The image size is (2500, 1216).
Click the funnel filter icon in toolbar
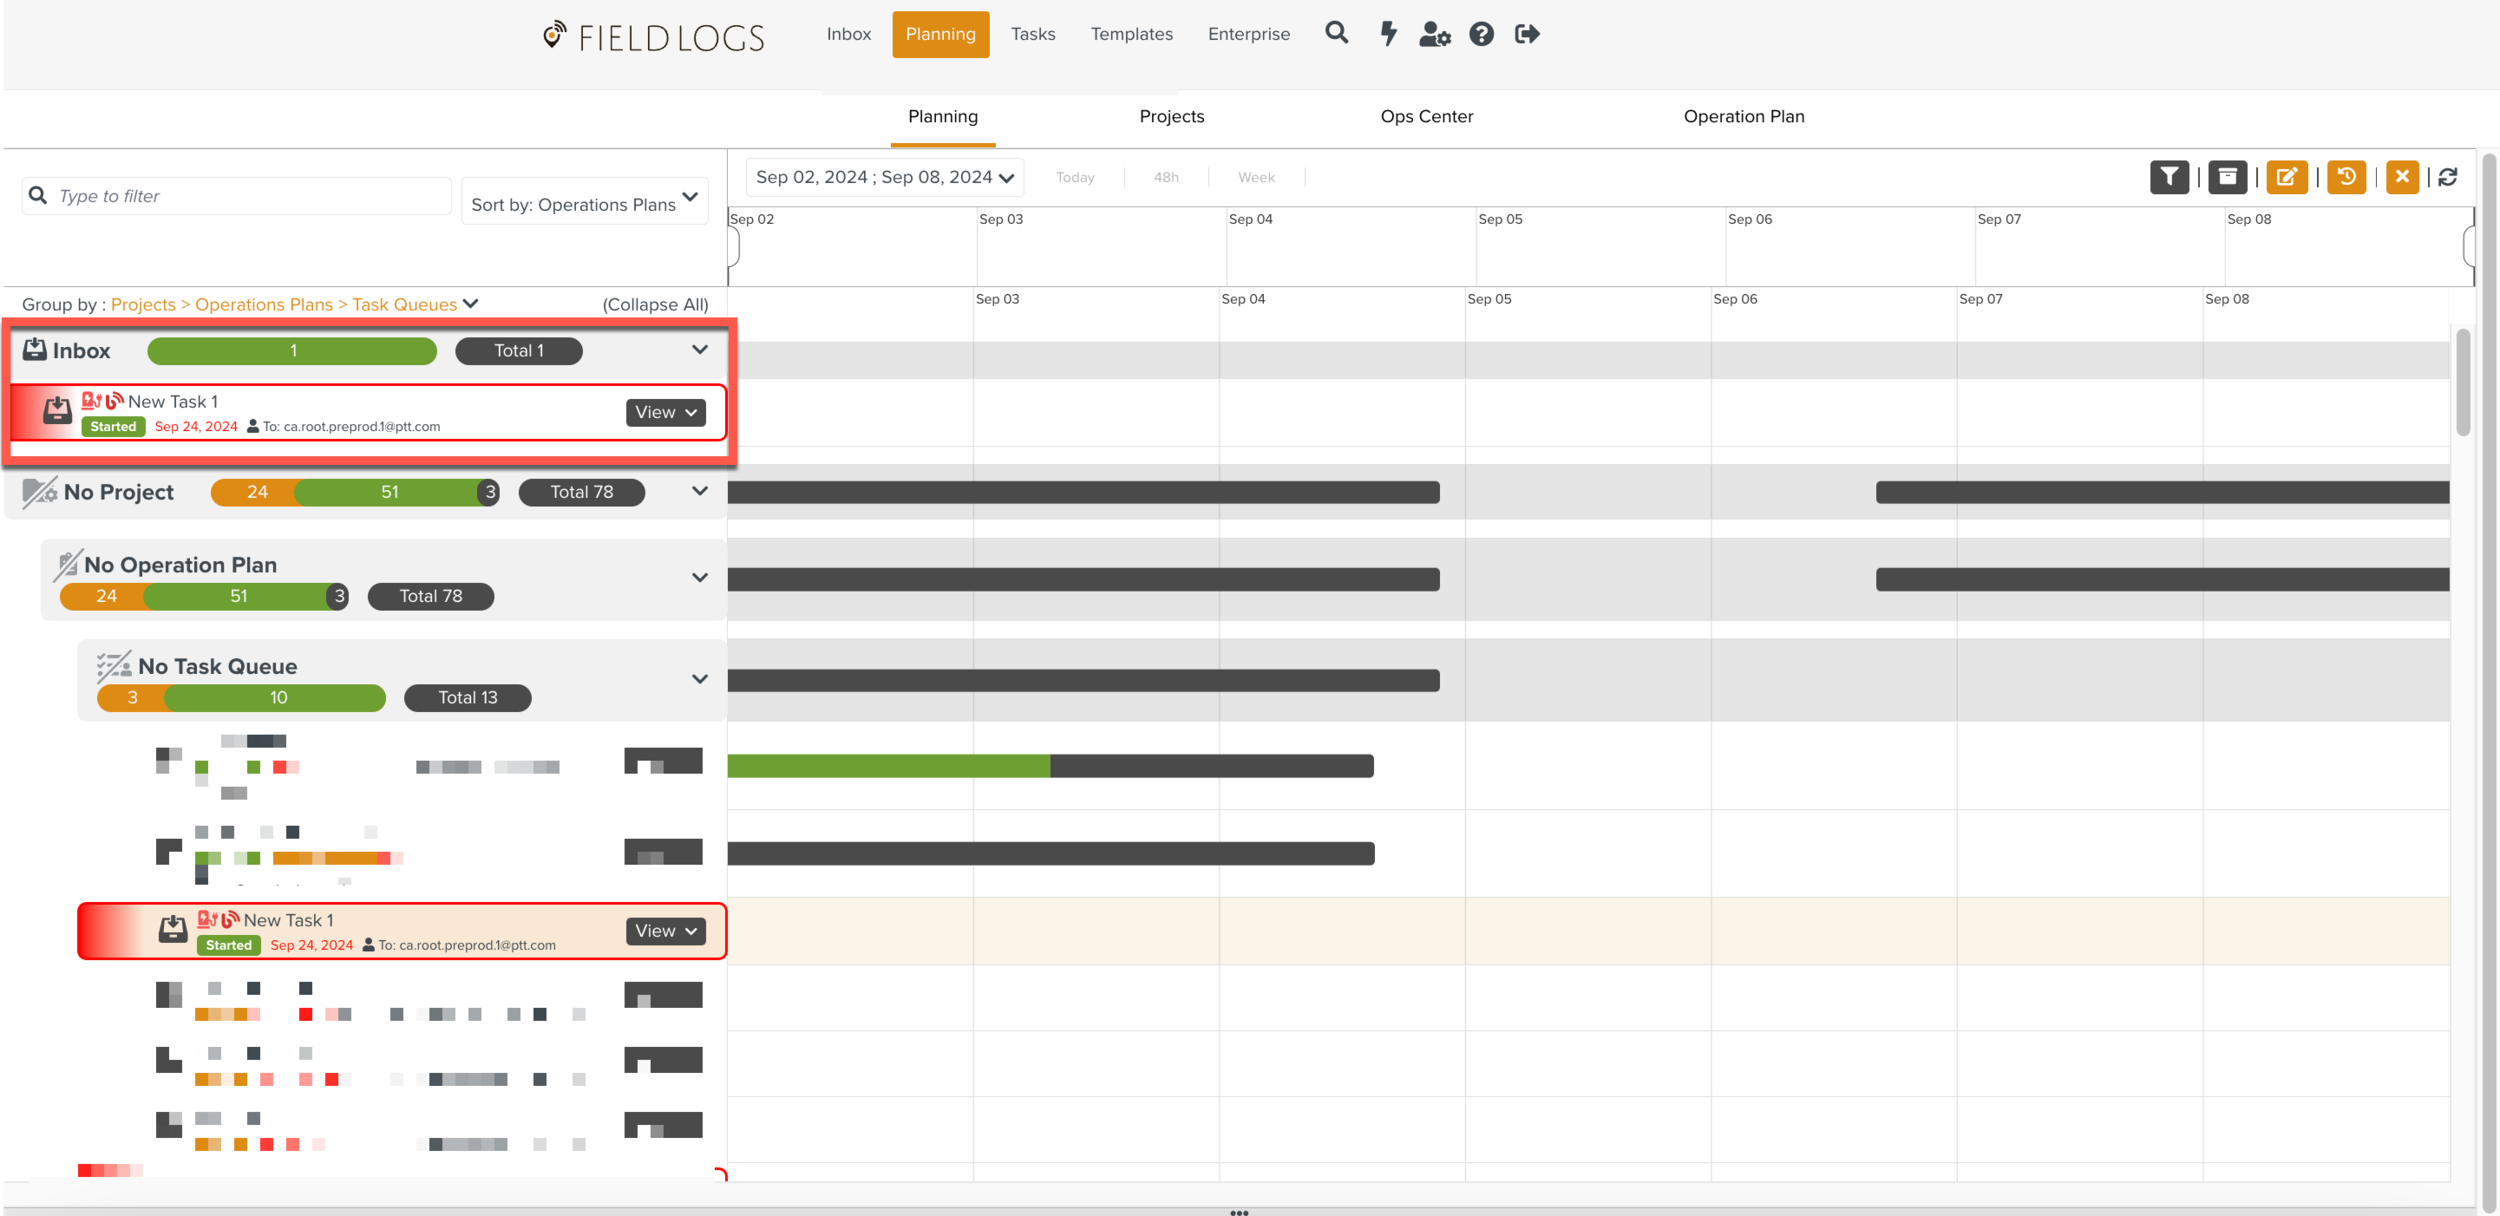click(2169, 177)
